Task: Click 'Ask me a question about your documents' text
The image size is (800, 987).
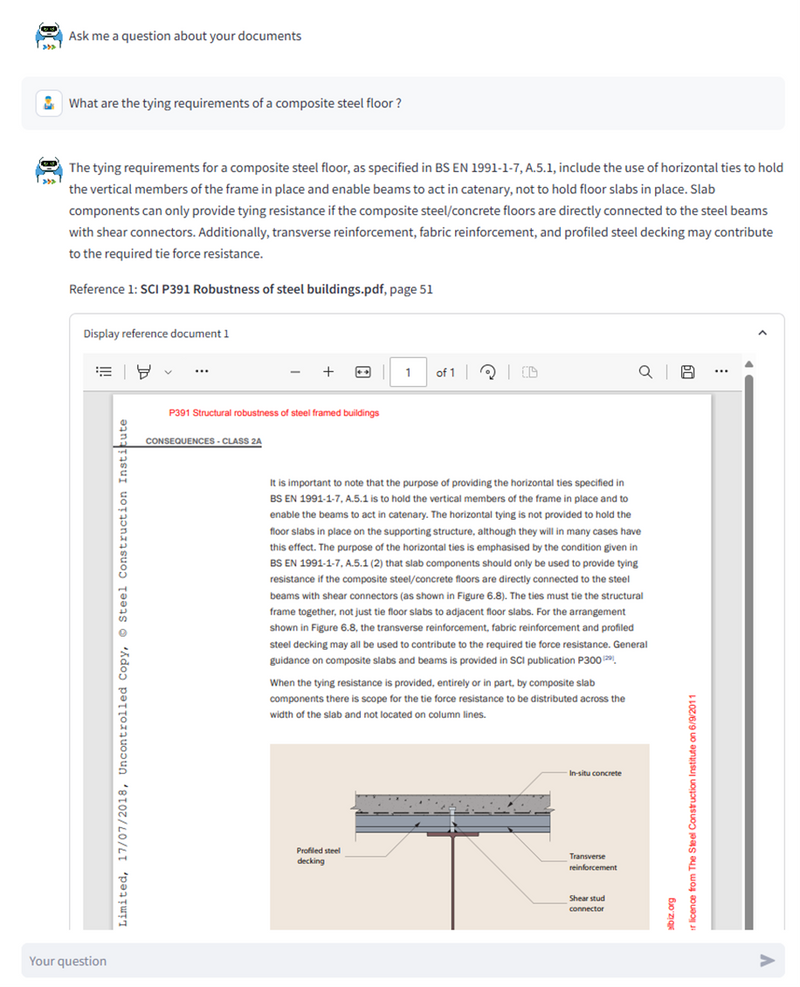Action: (x=185, y=36)
